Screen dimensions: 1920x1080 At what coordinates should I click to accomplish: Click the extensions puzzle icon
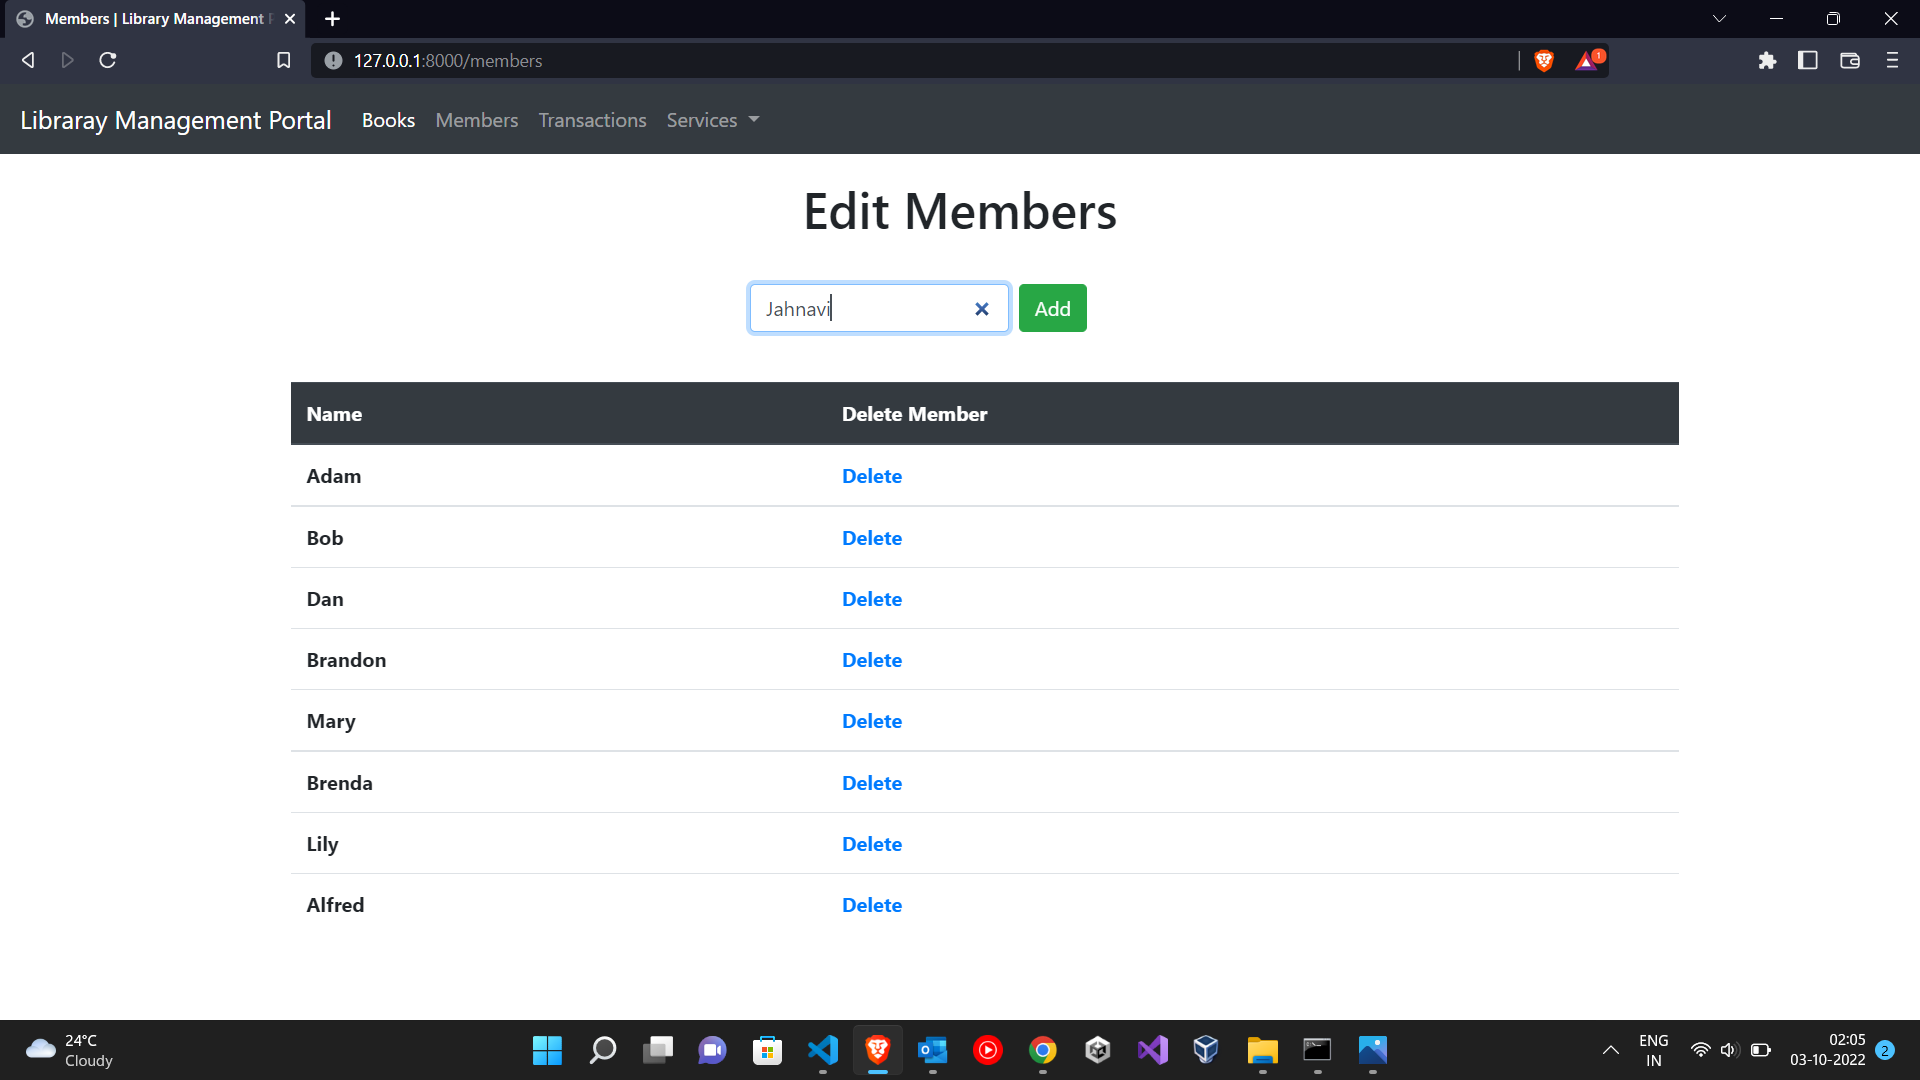click(x=1767, y=60)
